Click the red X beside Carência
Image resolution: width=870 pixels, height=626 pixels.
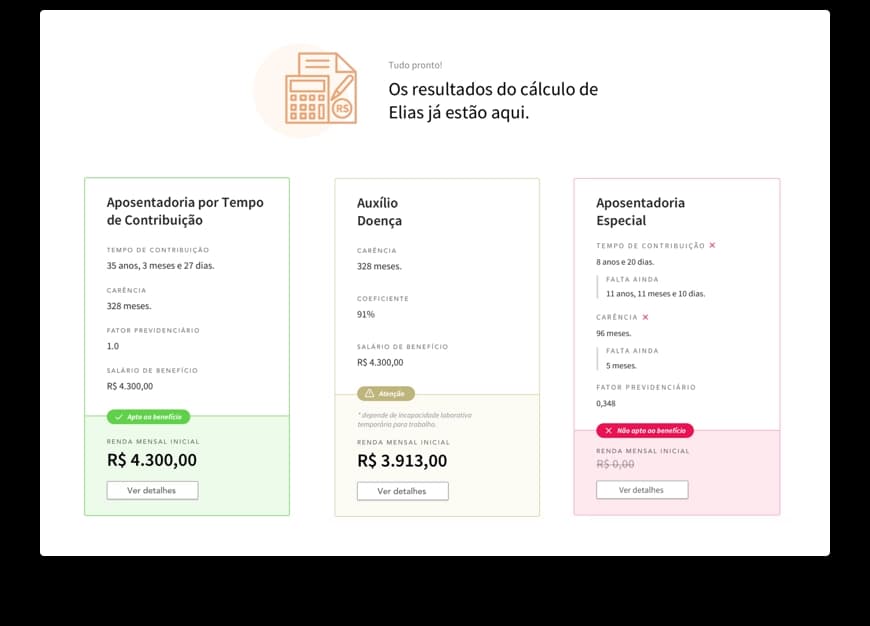click(x=645, y=318)
